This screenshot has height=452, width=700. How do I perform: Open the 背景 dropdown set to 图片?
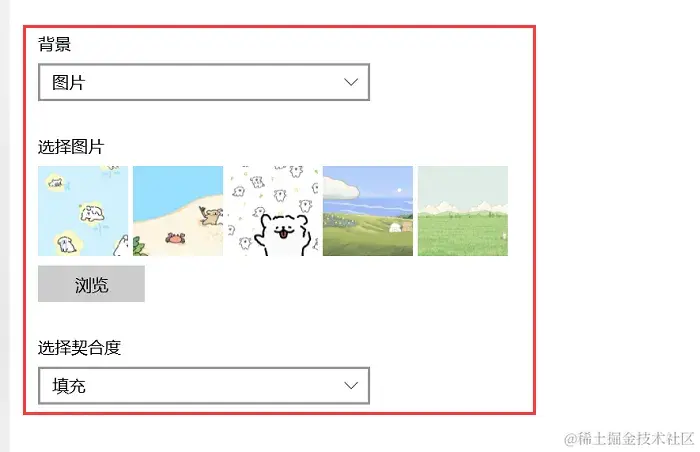pos(204,82)
